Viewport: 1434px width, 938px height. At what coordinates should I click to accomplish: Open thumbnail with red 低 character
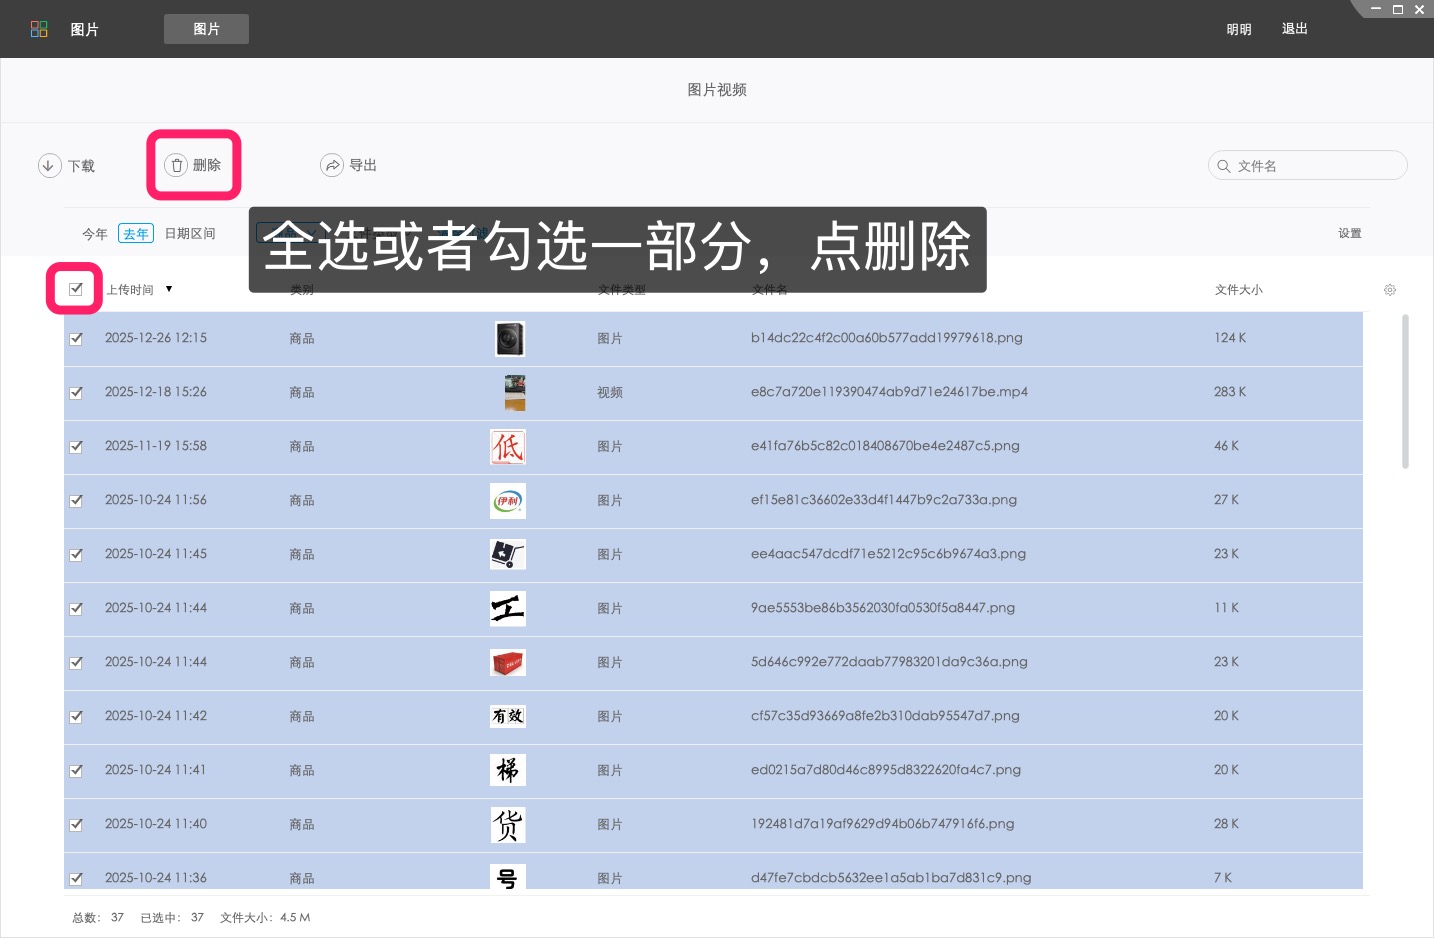tap(508, 447)
